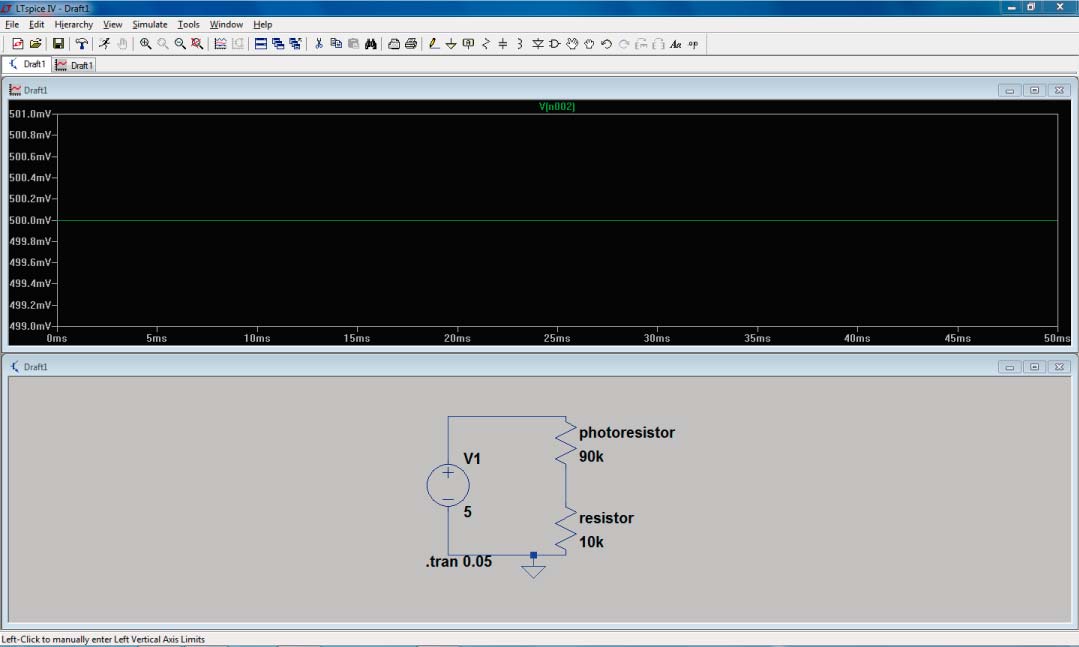1079x647 pixels.
Task: Select the Pan magnifier icon
Action: coord(163,44)
